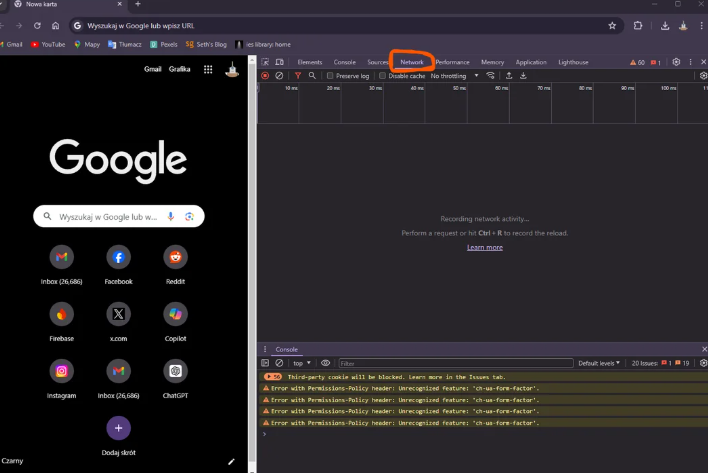Screen dimensions: 708x473
Task: Open the Firebase shortcut
Action: click(x=61, y=314)
